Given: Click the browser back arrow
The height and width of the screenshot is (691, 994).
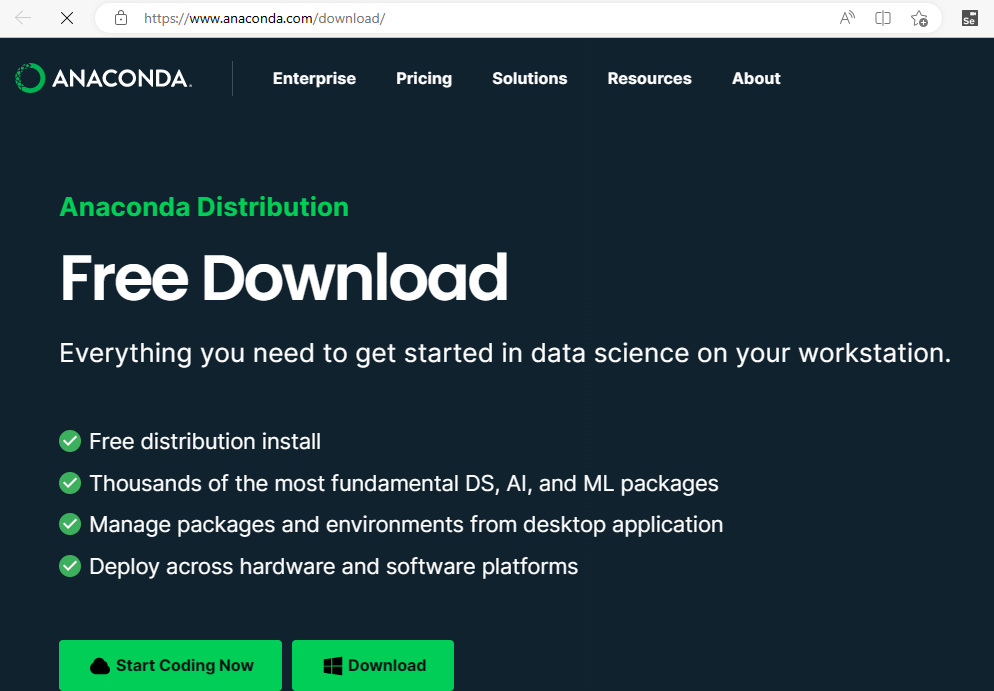Looking at the screenshot, I should (23, 18).
